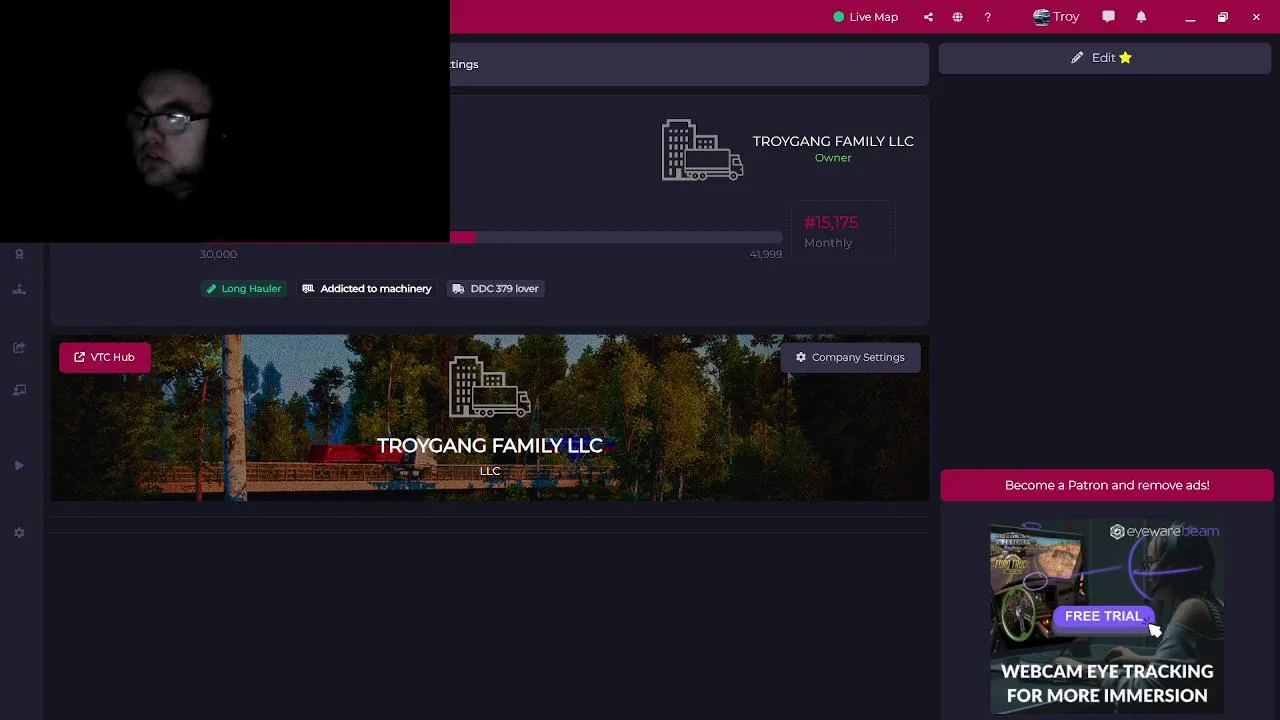This screenshot has width=1280, height=720.
Task: Click the Long Hauler badge
Action: pyautogui.click(x=243, y=288)
